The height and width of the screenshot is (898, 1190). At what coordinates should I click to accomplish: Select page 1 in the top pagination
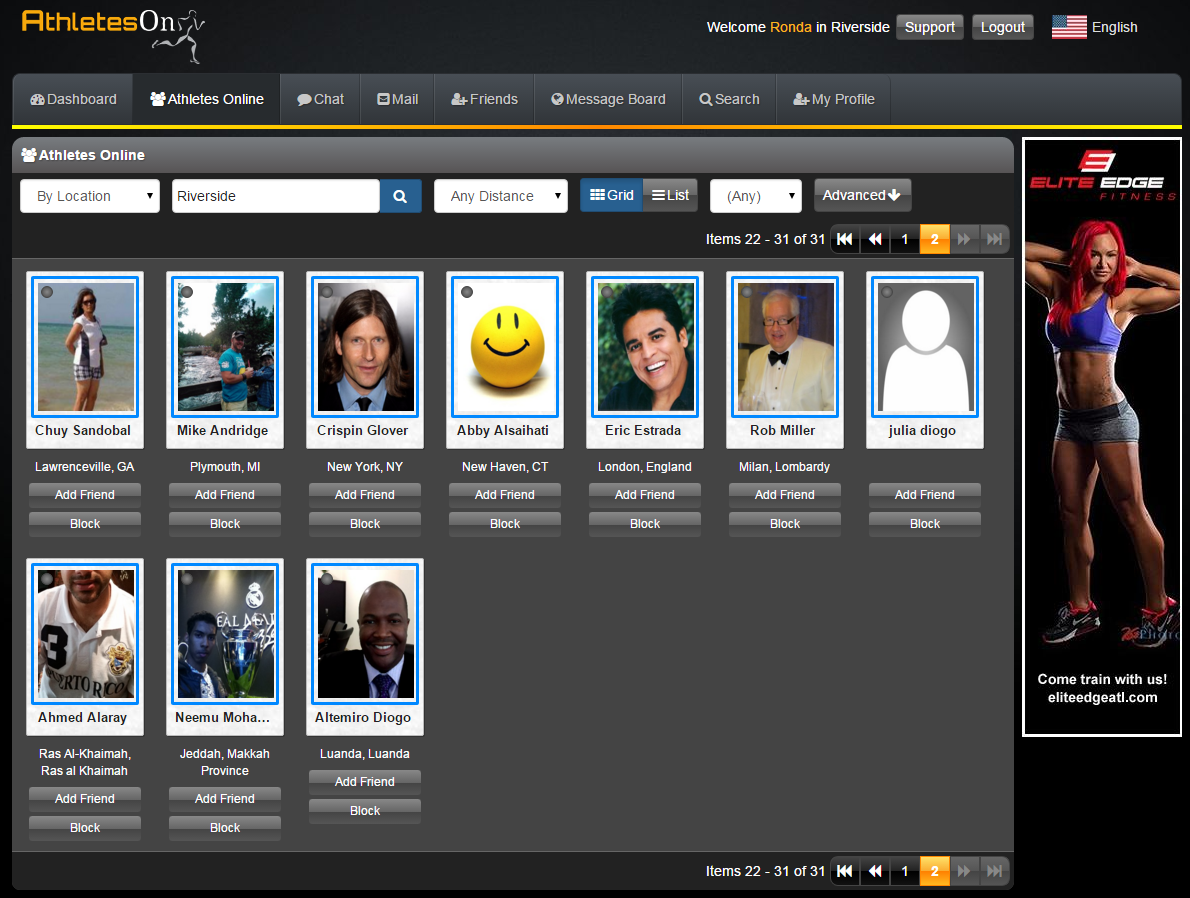point(905,239)
